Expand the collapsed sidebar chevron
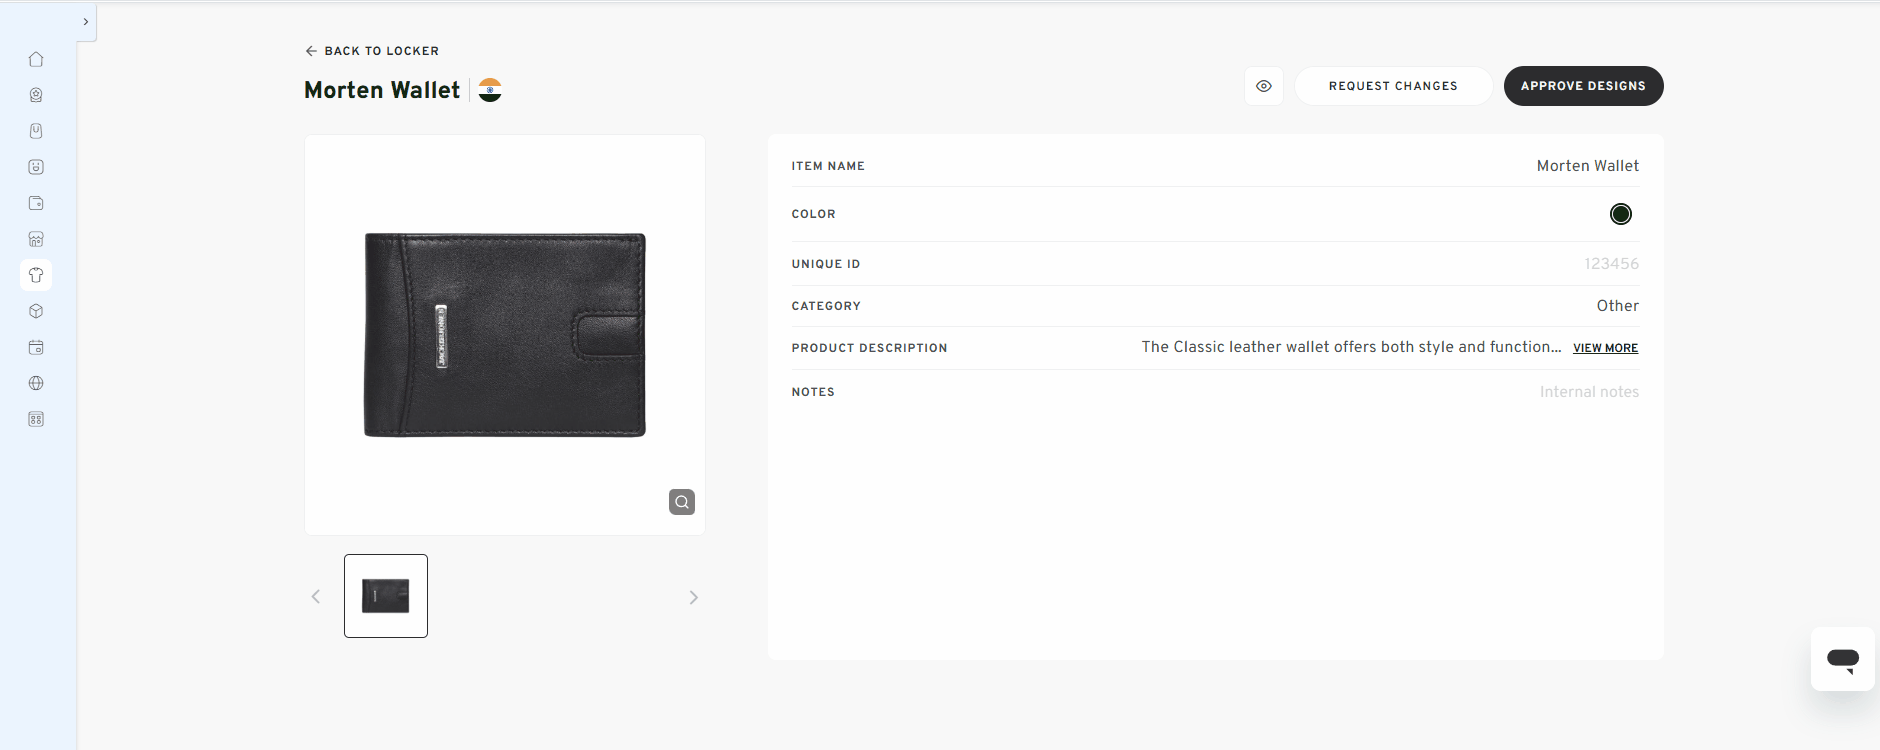This screenshot has width=1880, height=750. coord(86,21)
